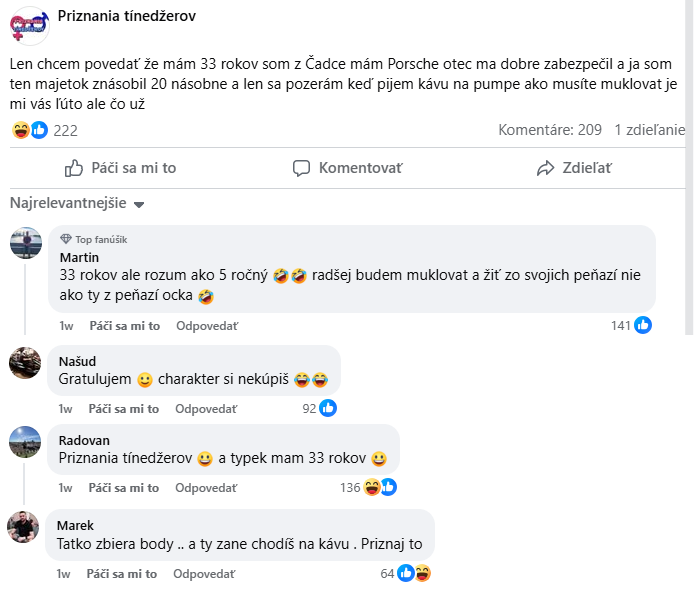The image size is (697, 596).
Task: Click post reaction emojis next to 222
Action: pos(30,130)
